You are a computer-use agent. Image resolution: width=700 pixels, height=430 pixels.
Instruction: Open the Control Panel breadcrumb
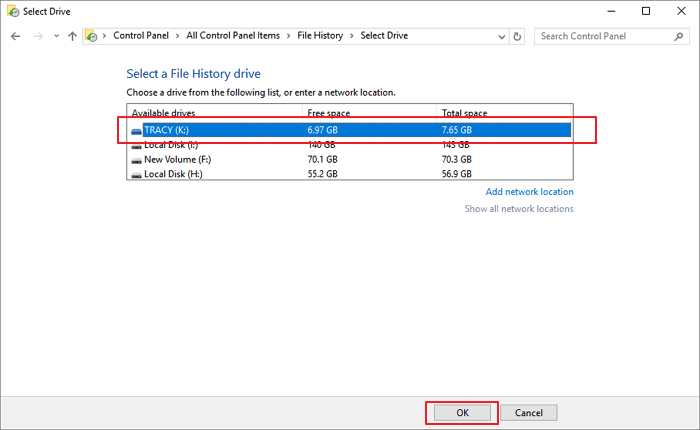pos(141,36)
